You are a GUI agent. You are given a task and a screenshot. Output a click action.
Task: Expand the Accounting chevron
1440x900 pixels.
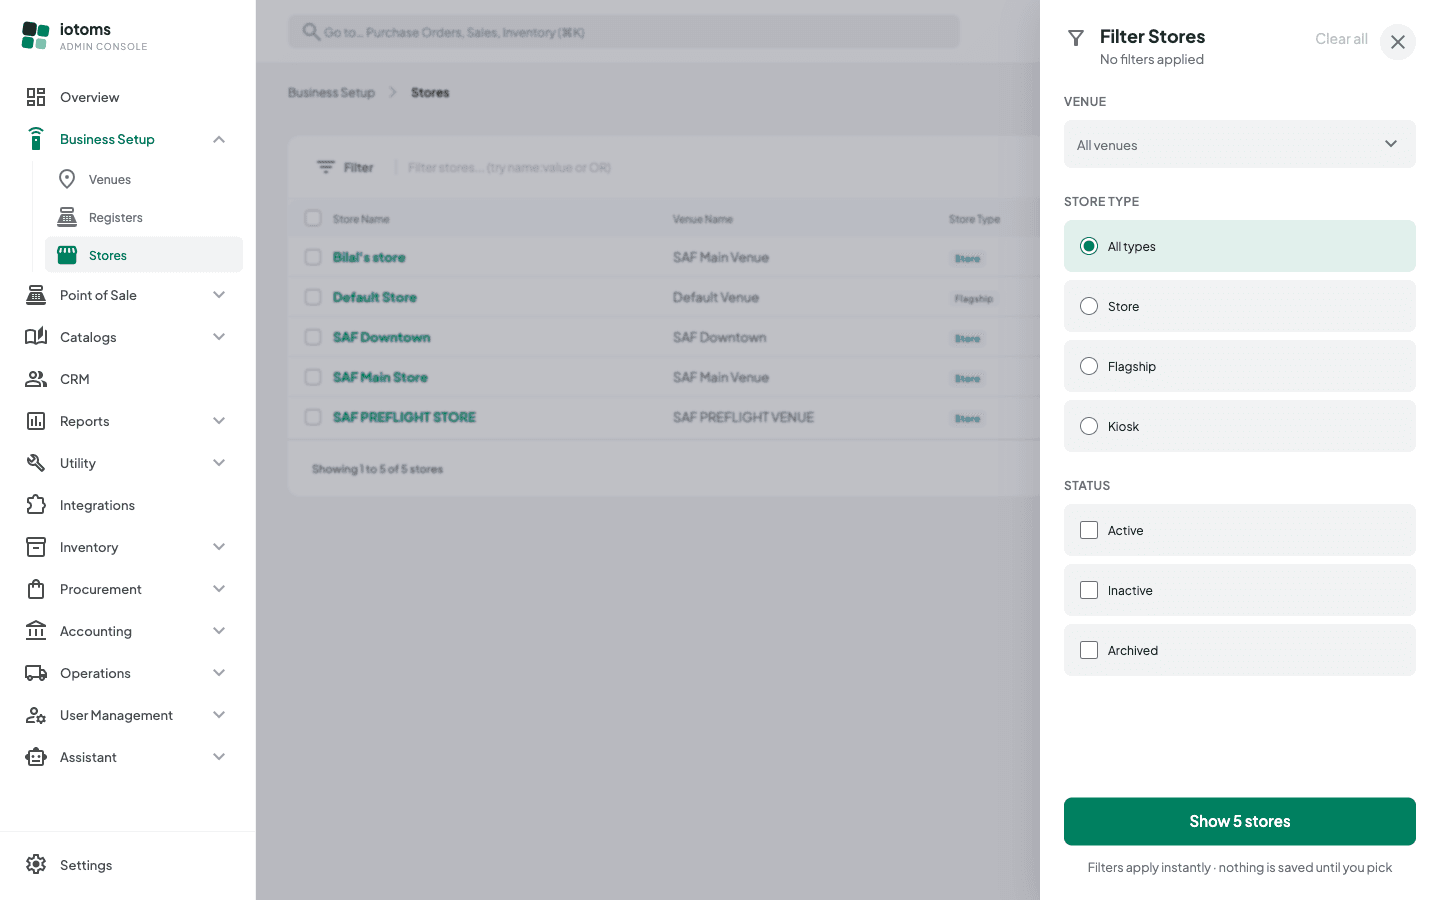[x=219, y=631]
